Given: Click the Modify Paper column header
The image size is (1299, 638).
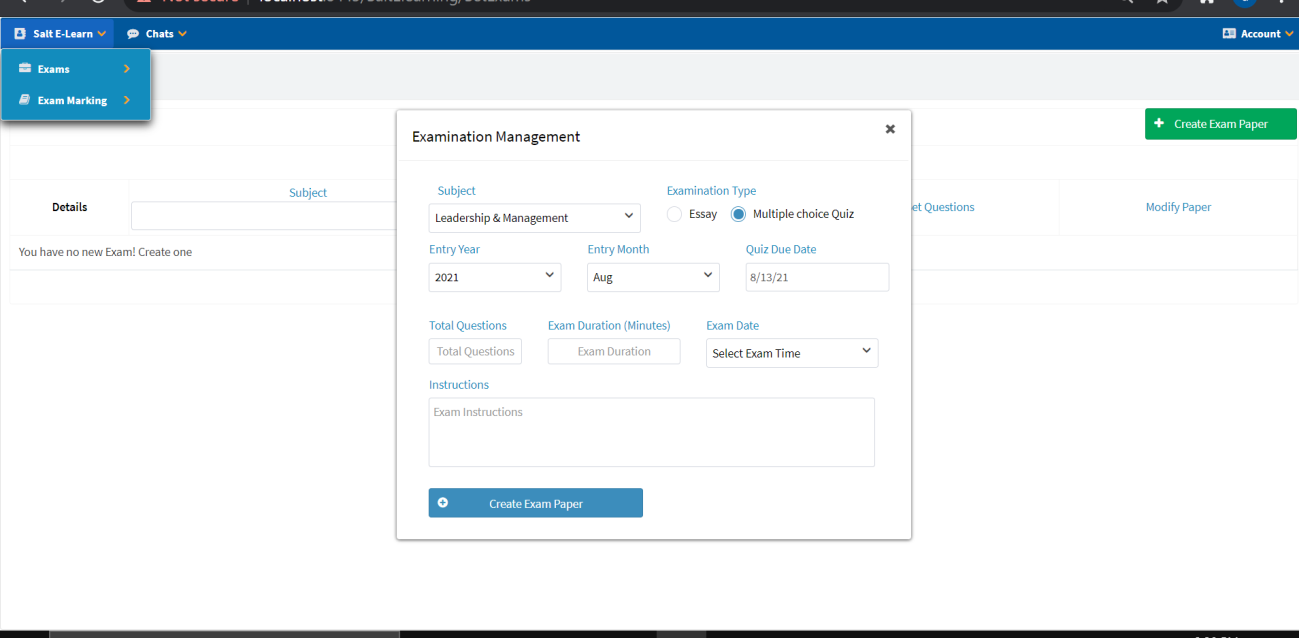Looking at the screenshot, I should 1178,207.
